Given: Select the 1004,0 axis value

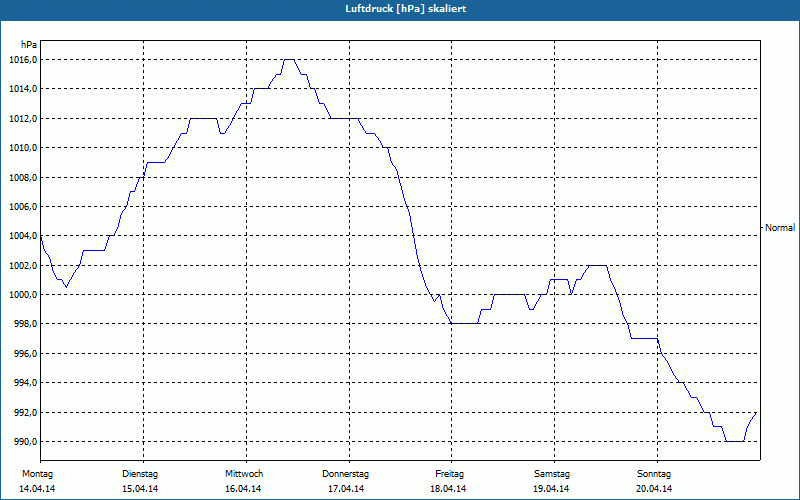Looking at the screenshot, I should click(23, 236).
